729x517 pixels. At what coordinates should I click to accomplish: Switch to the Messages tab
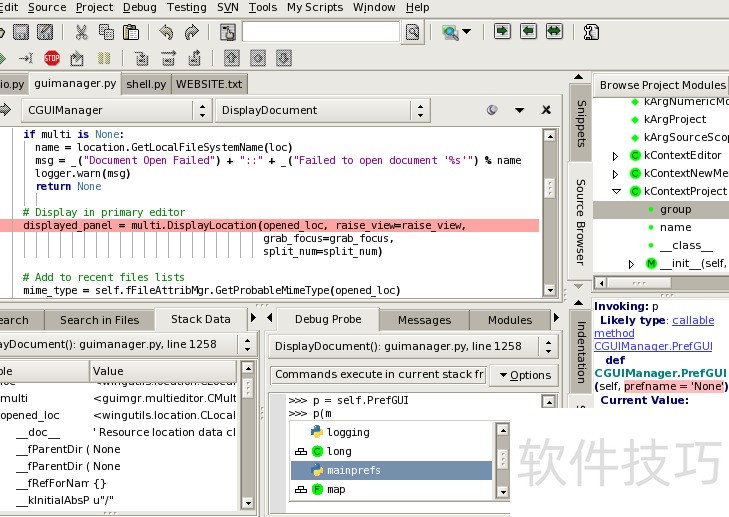pyautogui.click(x=424, y=320)
